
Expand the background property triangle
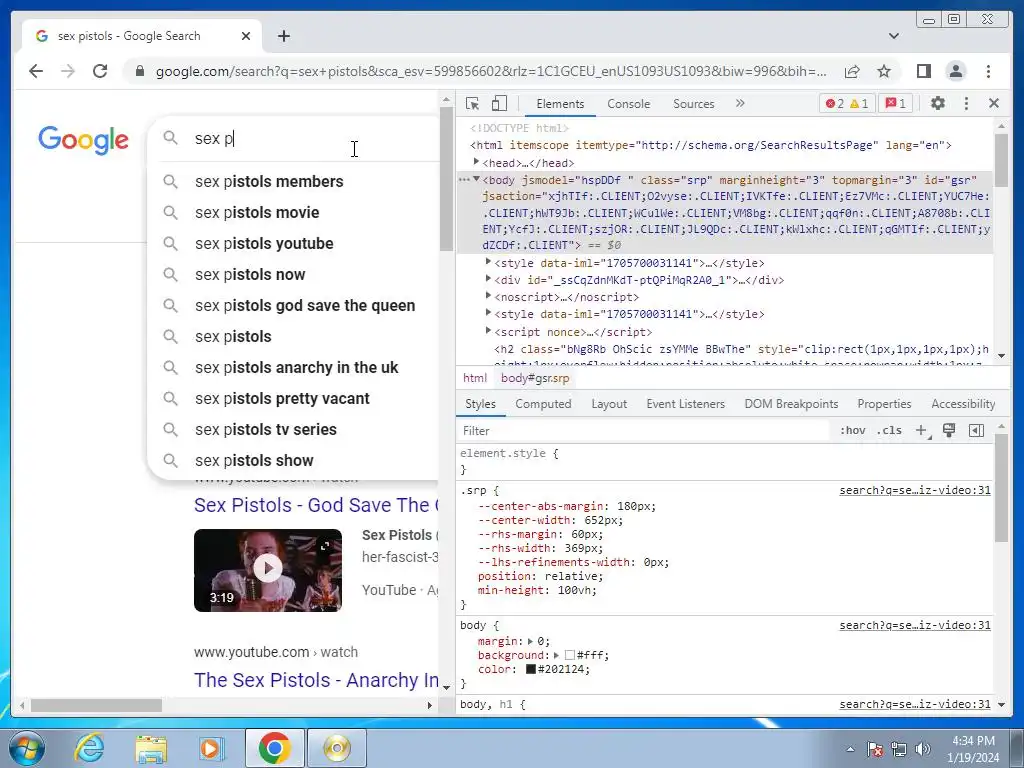[556, 655]
